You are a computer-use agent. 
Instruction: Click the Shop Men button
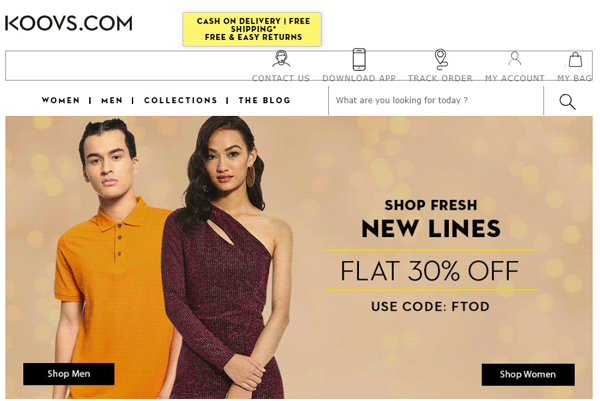pos(69,374)
